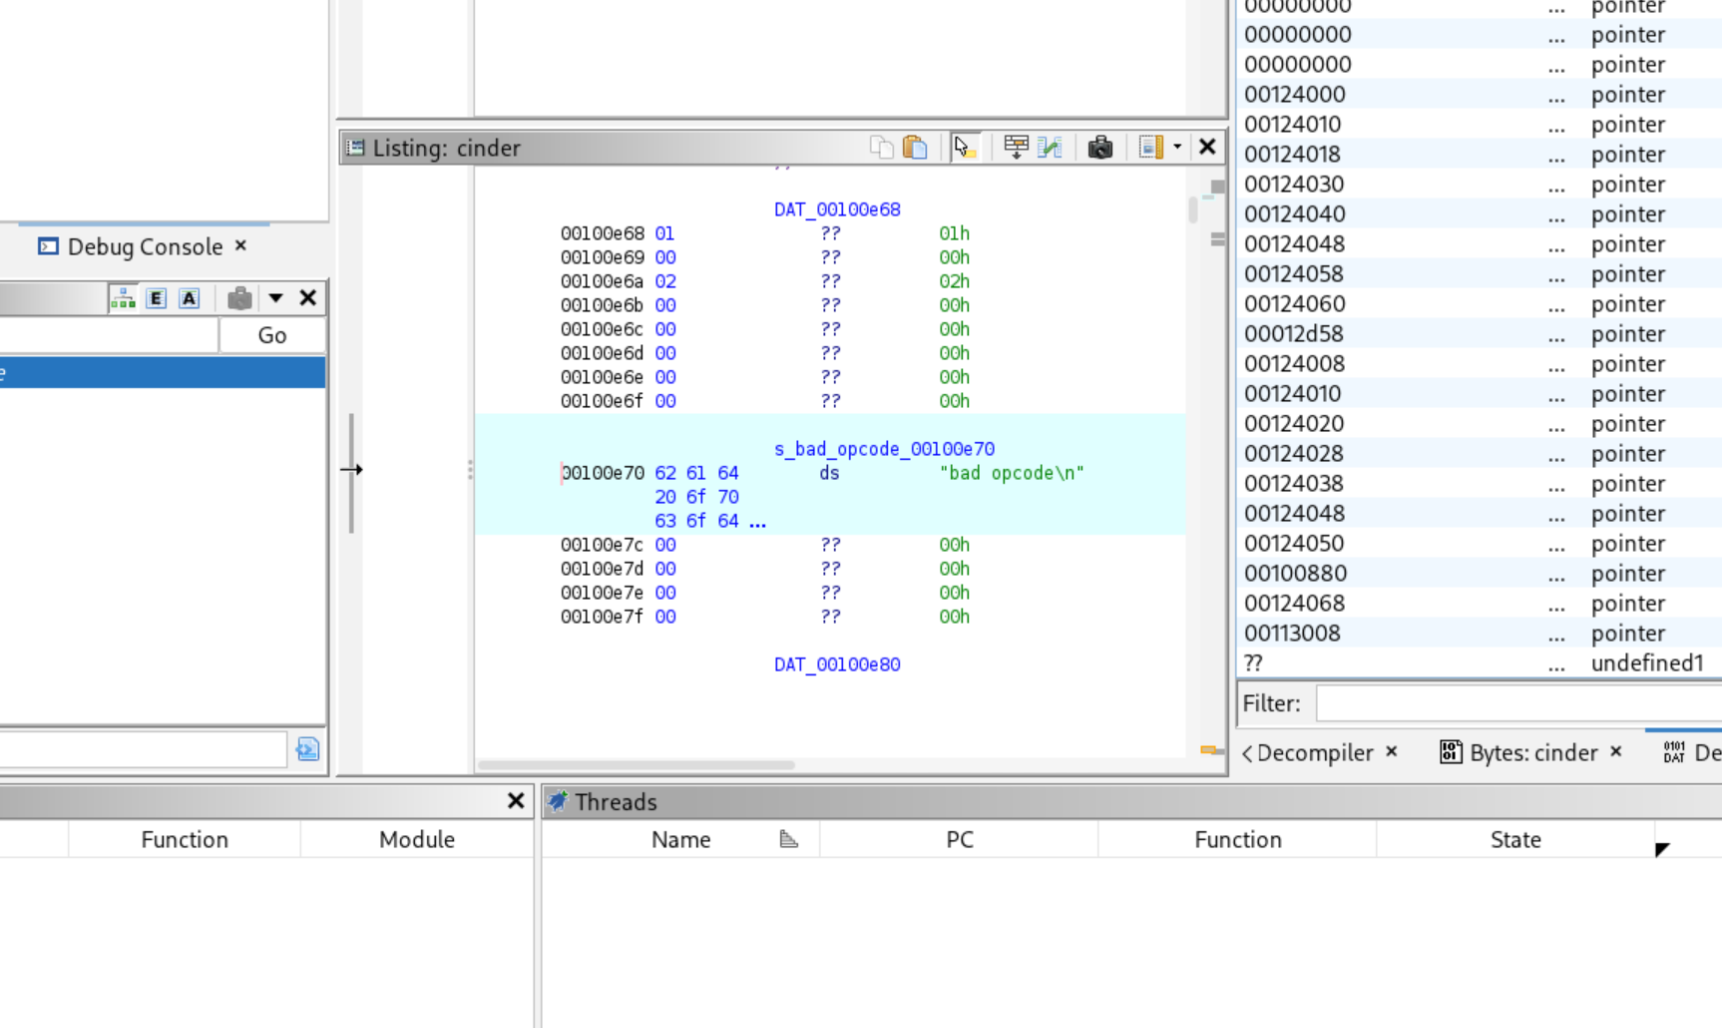Click the orange marker in Listing overview margin
Screen dimensions: 1722x1028
[1208, 749]
